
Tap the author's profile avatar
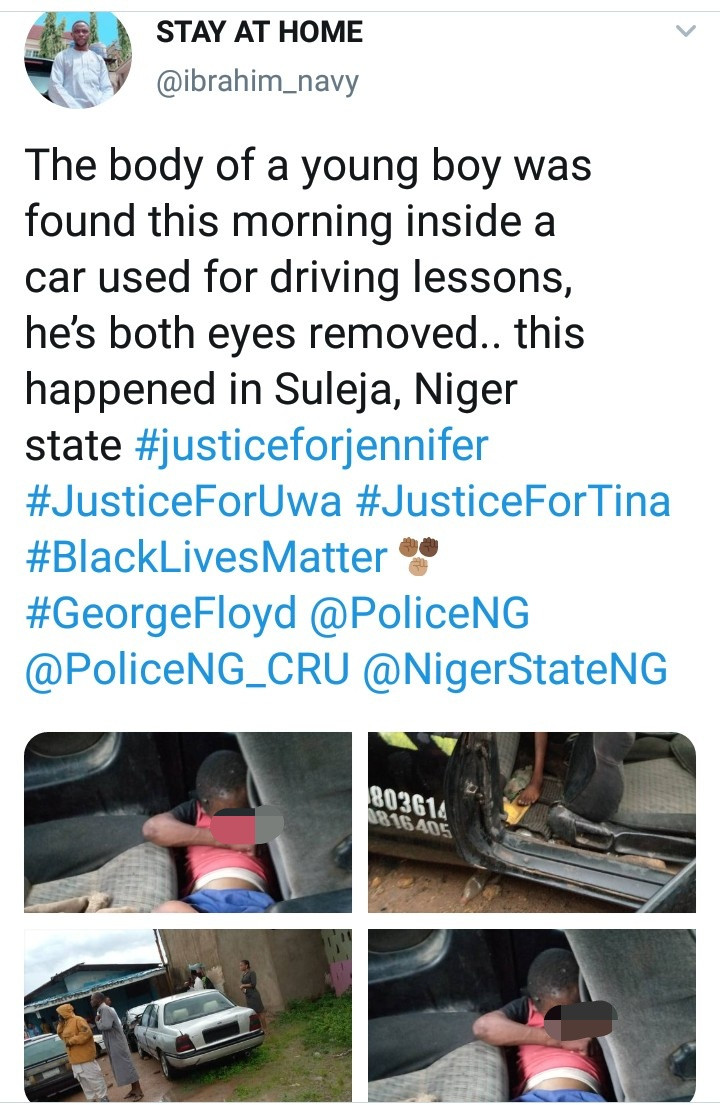(x=78, y=58)
